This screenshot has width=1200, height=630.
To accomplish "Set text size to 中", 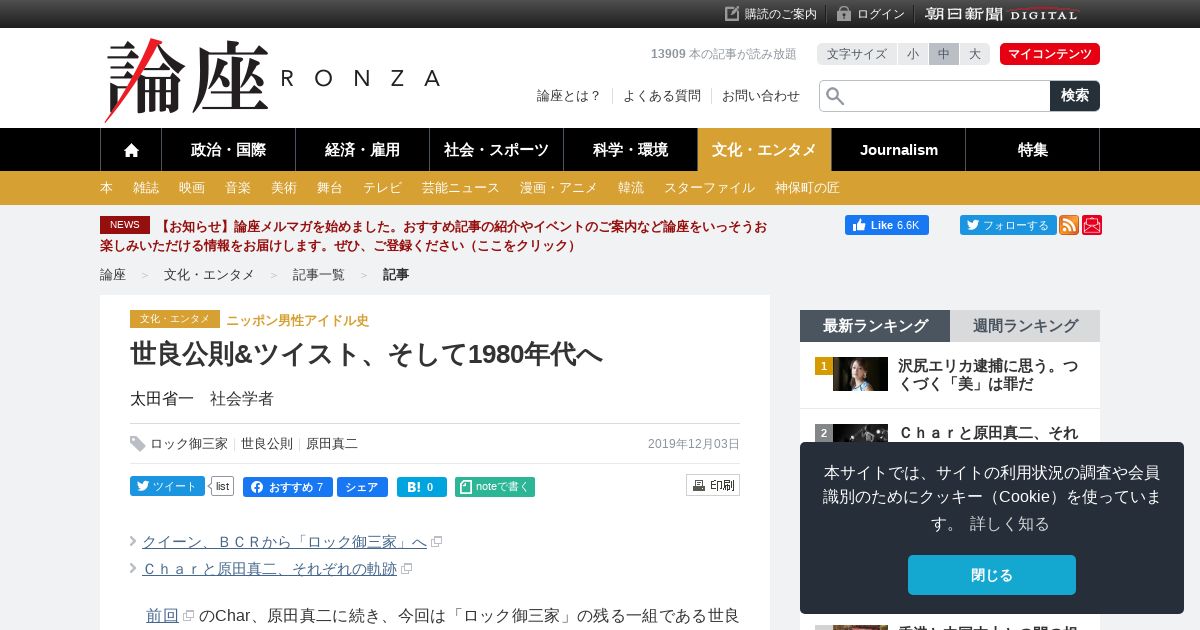I will pyautogui.click(x=944, y=54).
